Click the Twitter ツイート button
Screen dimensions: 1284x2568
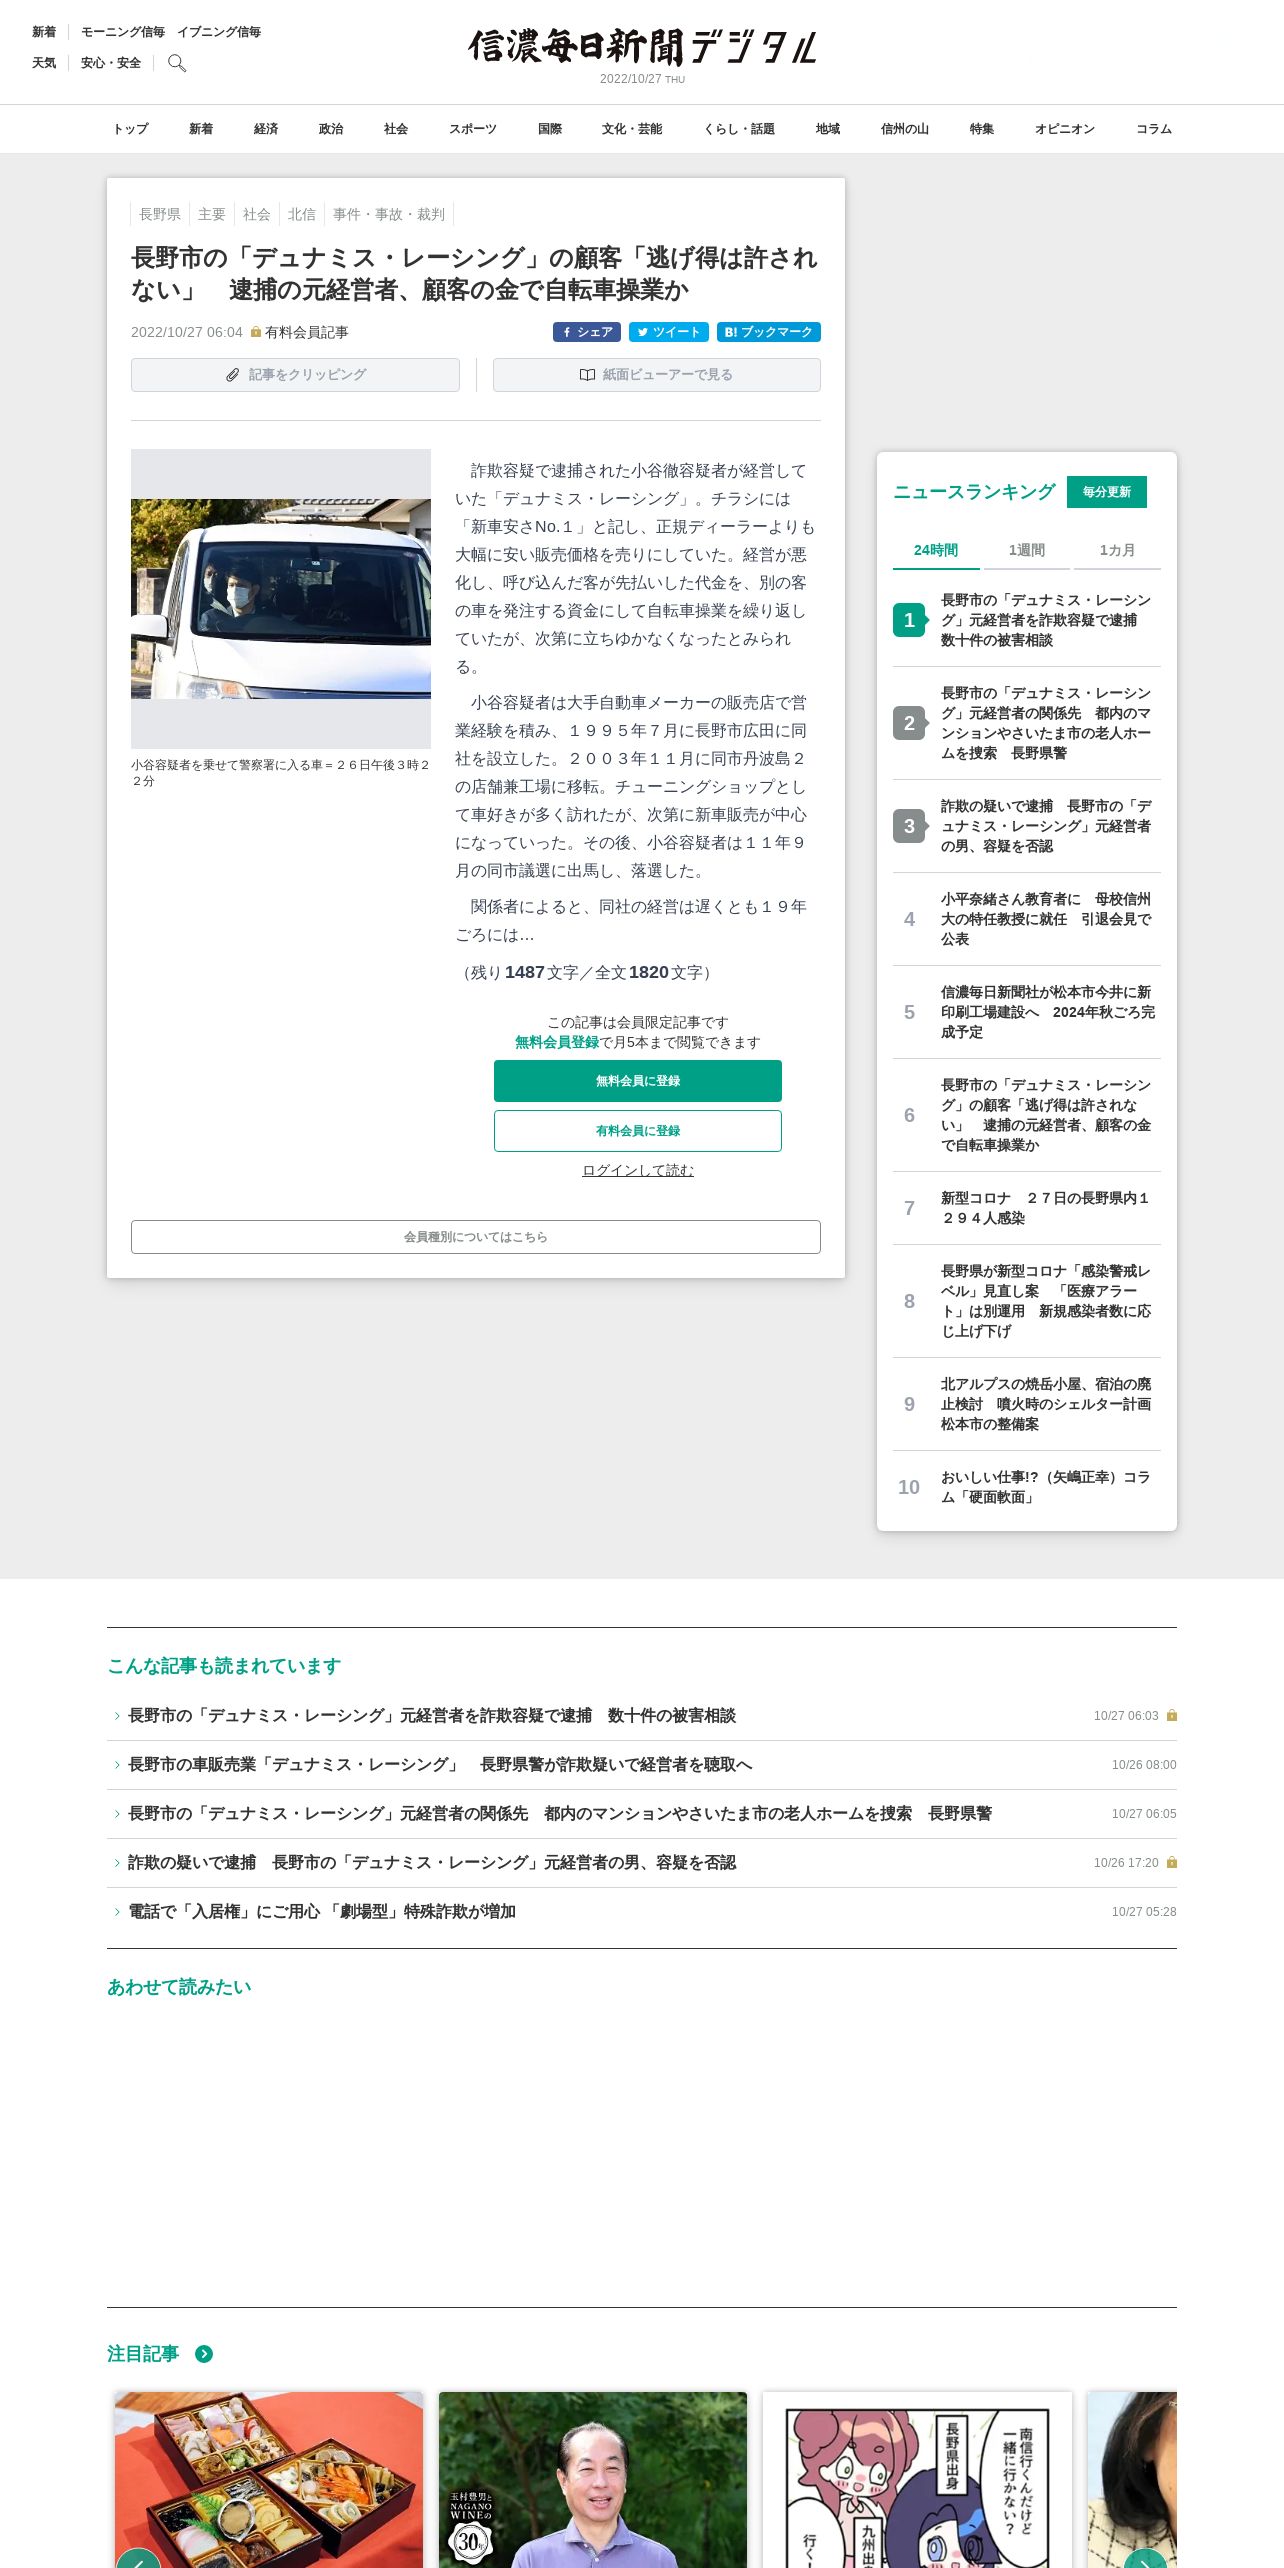point(669,332)
